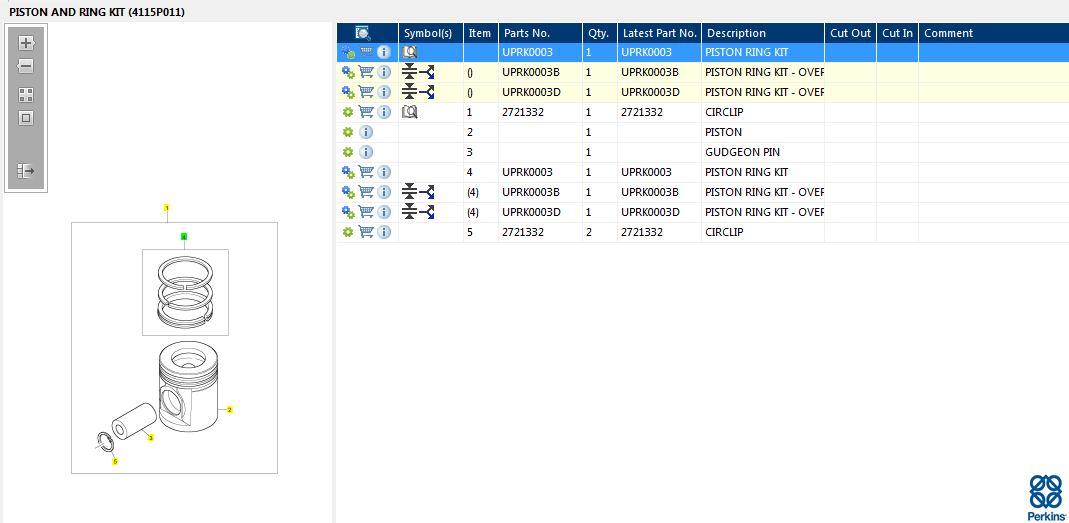
Task: Click gear icon for item 5 CIRCLIP
Action: pyautogui.click(x=348, y=232)
